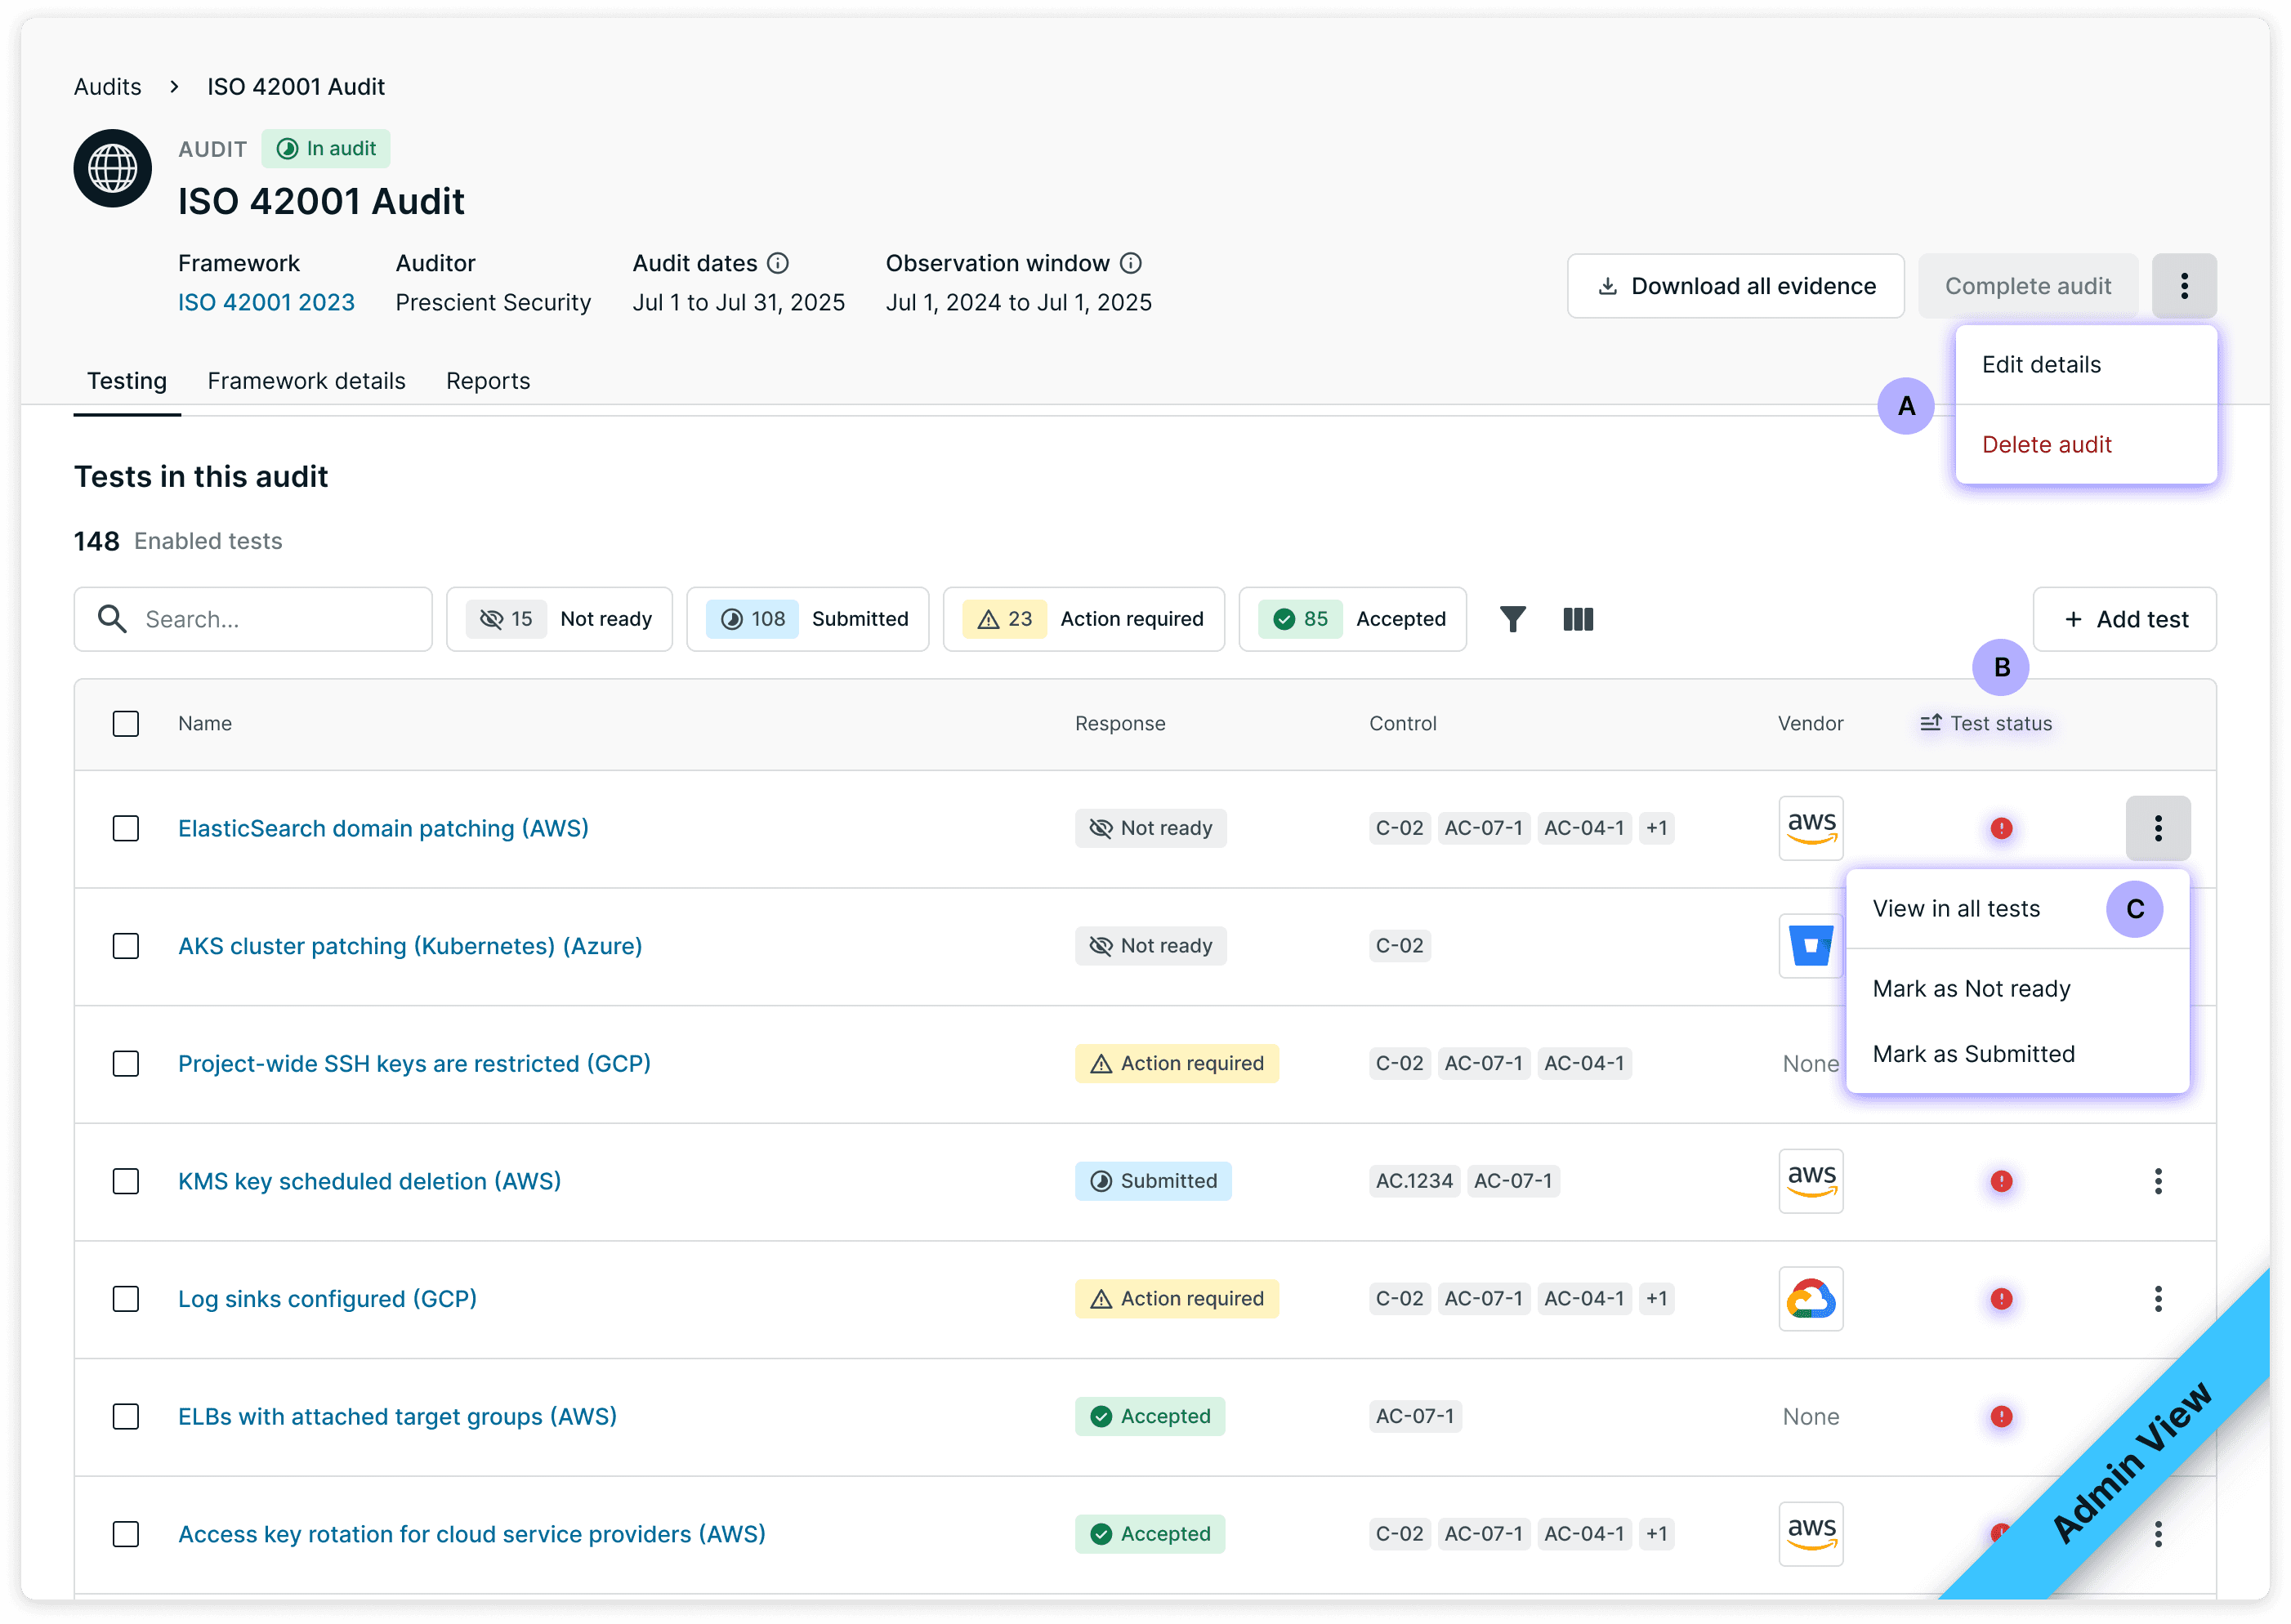The height and width of the screenshot is (1624, 2291).
Task: Click into the Search tests field
Action: tap(270, 619)
